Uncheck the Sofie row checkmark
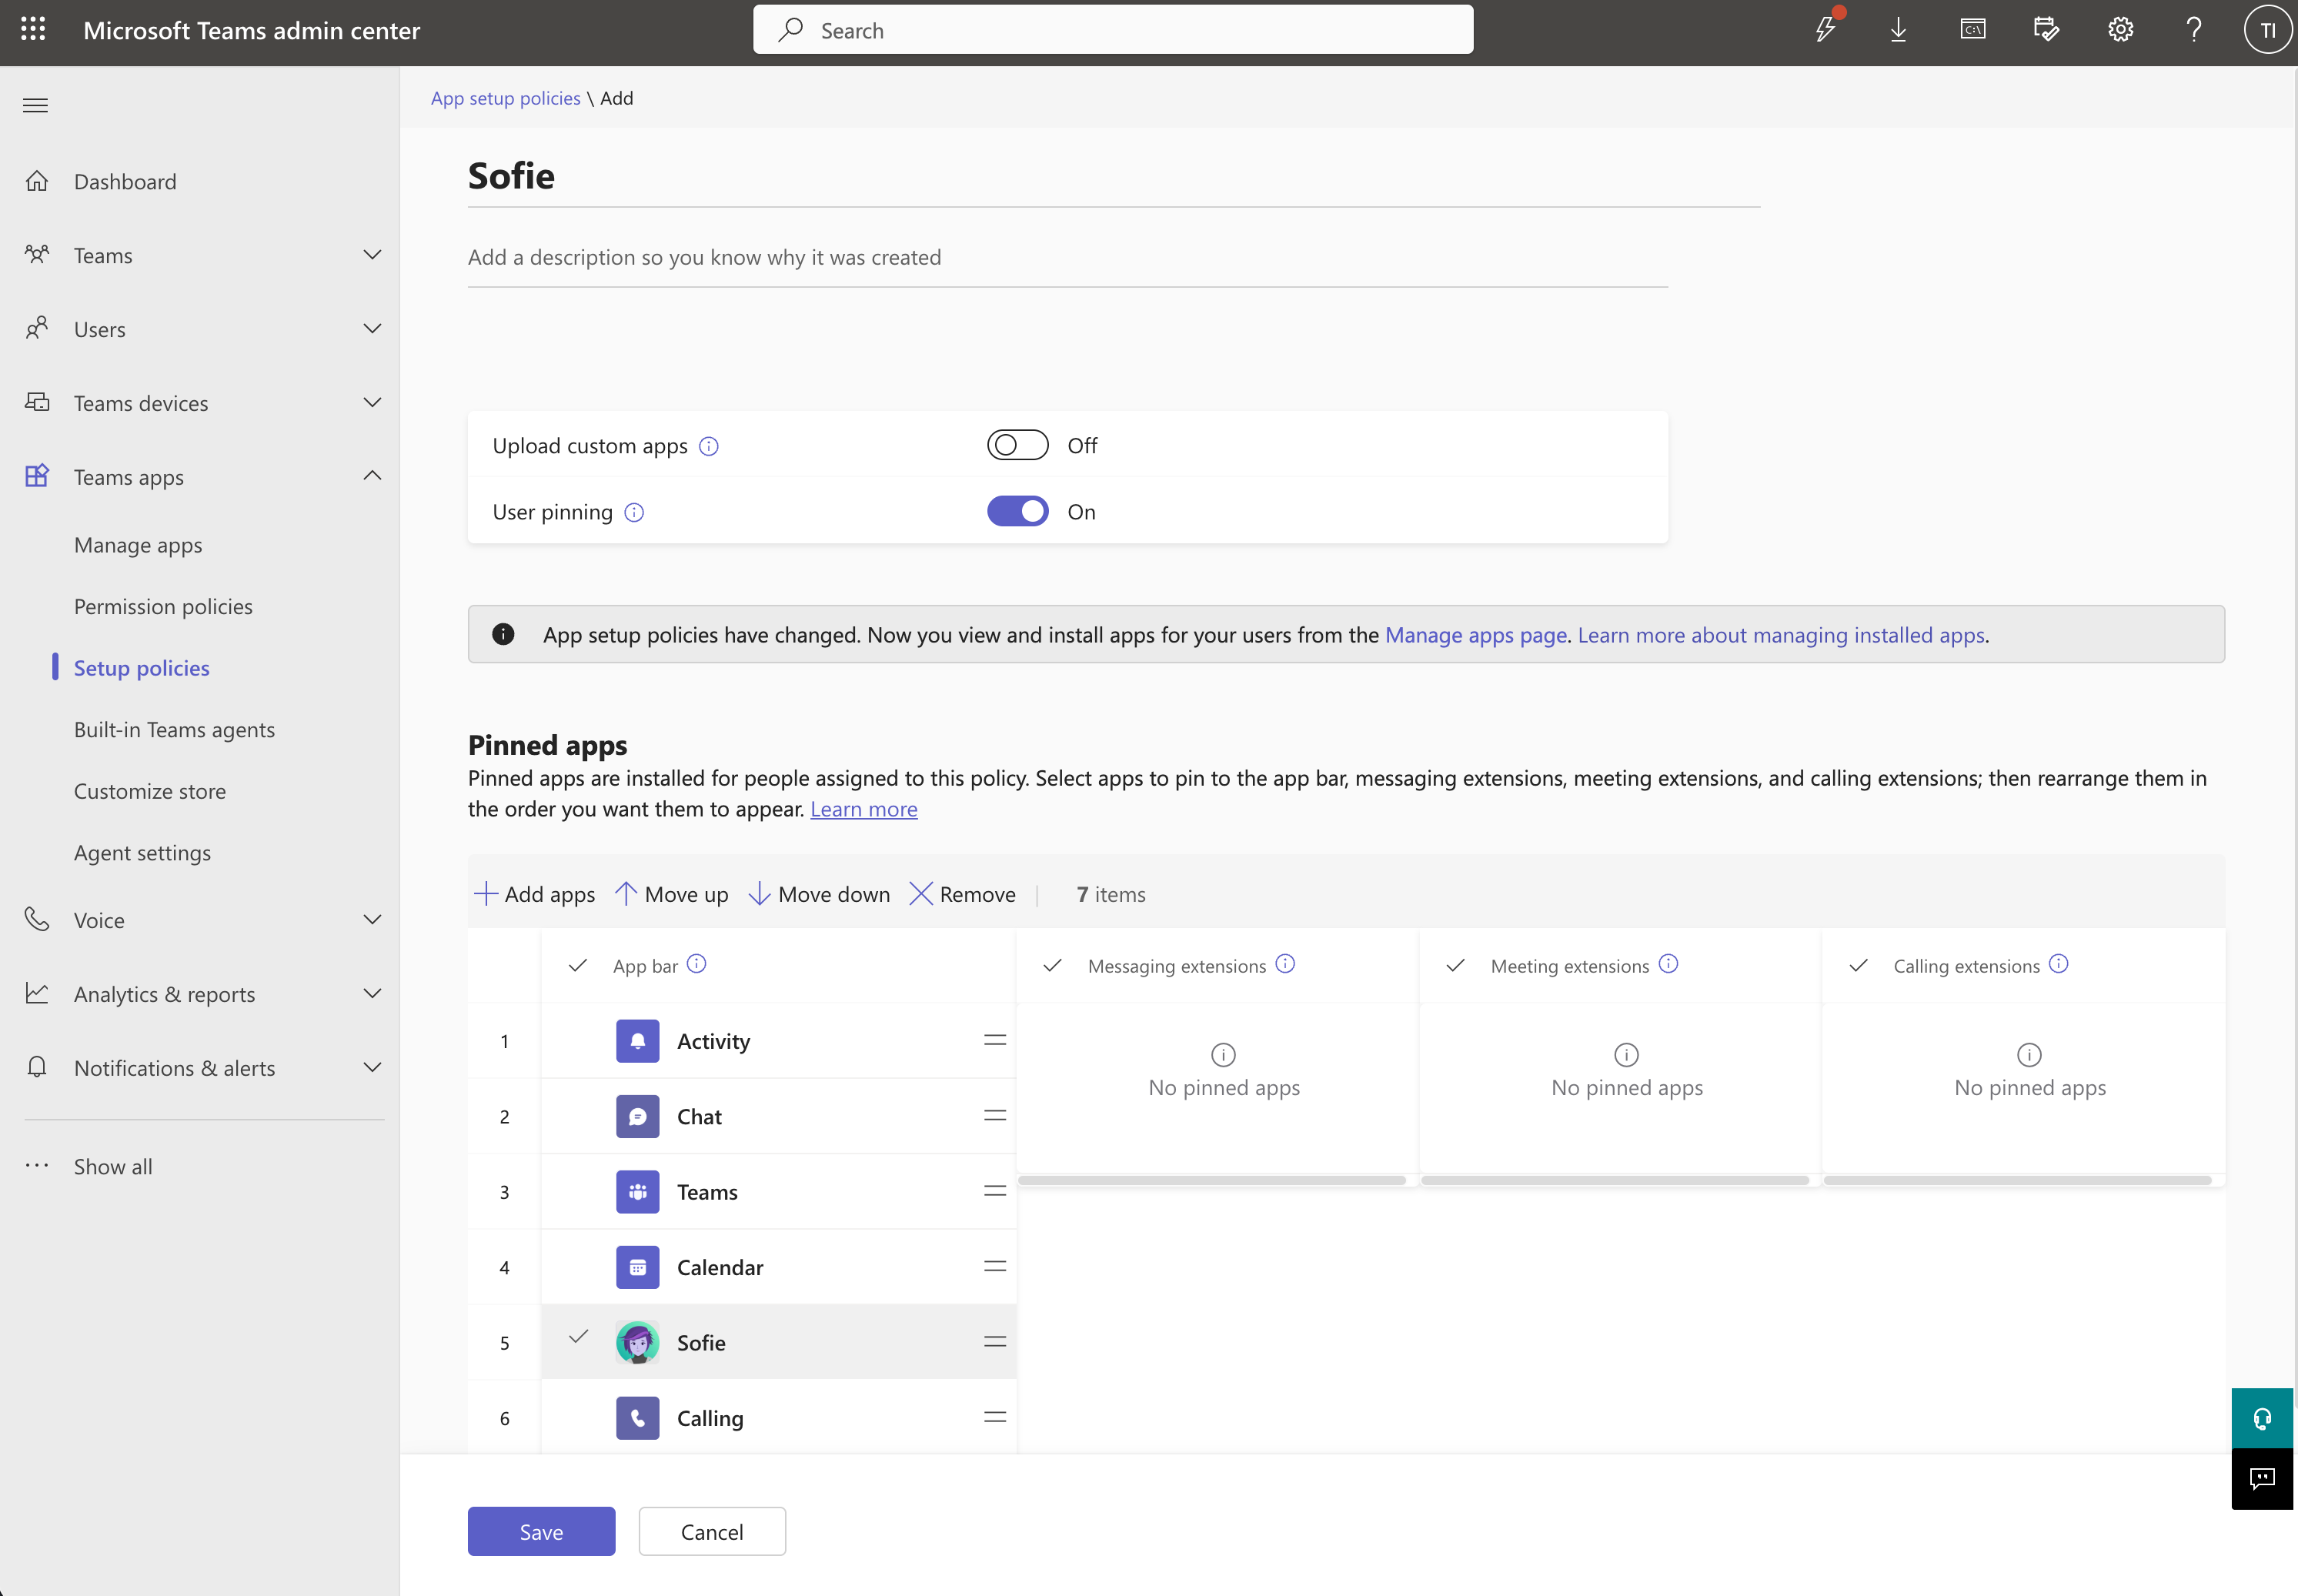2298x1596 pixels. pos(578,1337)
